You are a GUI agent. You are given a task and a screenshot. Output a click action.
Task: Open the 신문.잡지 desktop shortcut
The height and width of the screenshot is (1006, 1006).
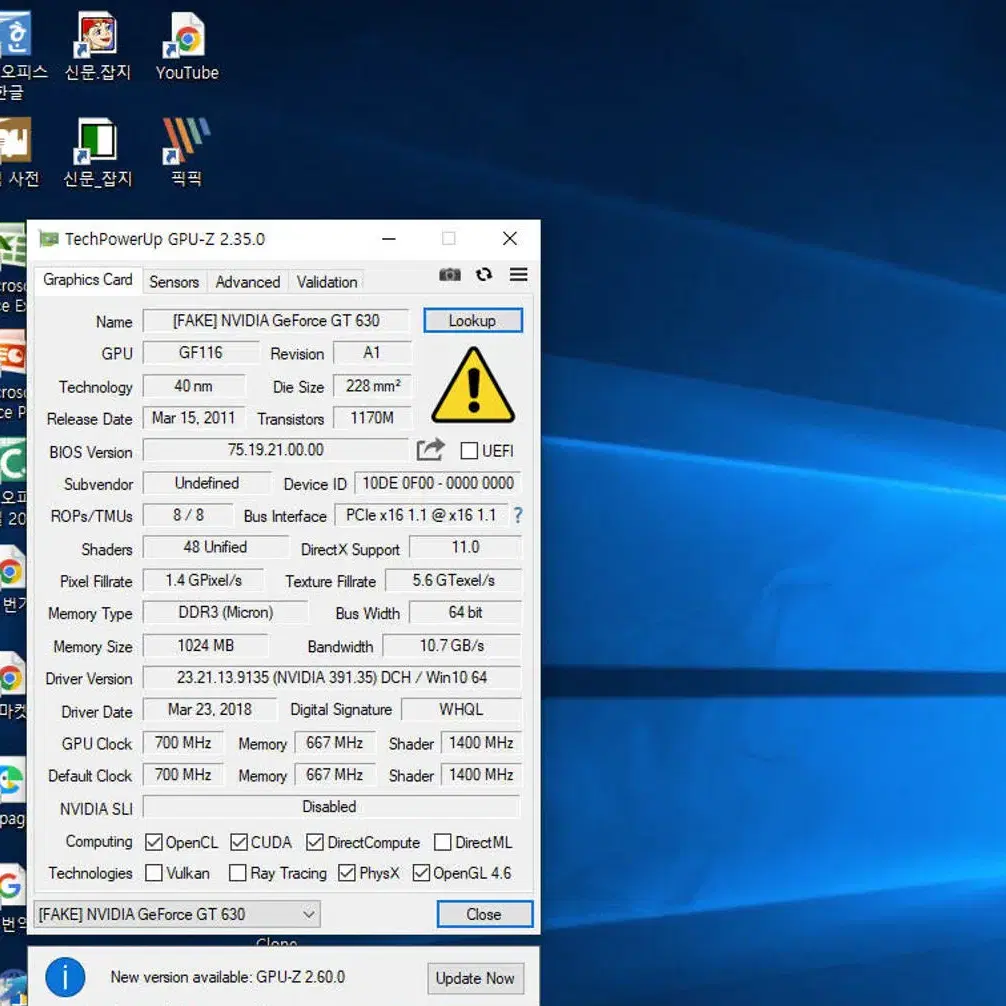tap(98, 46)
